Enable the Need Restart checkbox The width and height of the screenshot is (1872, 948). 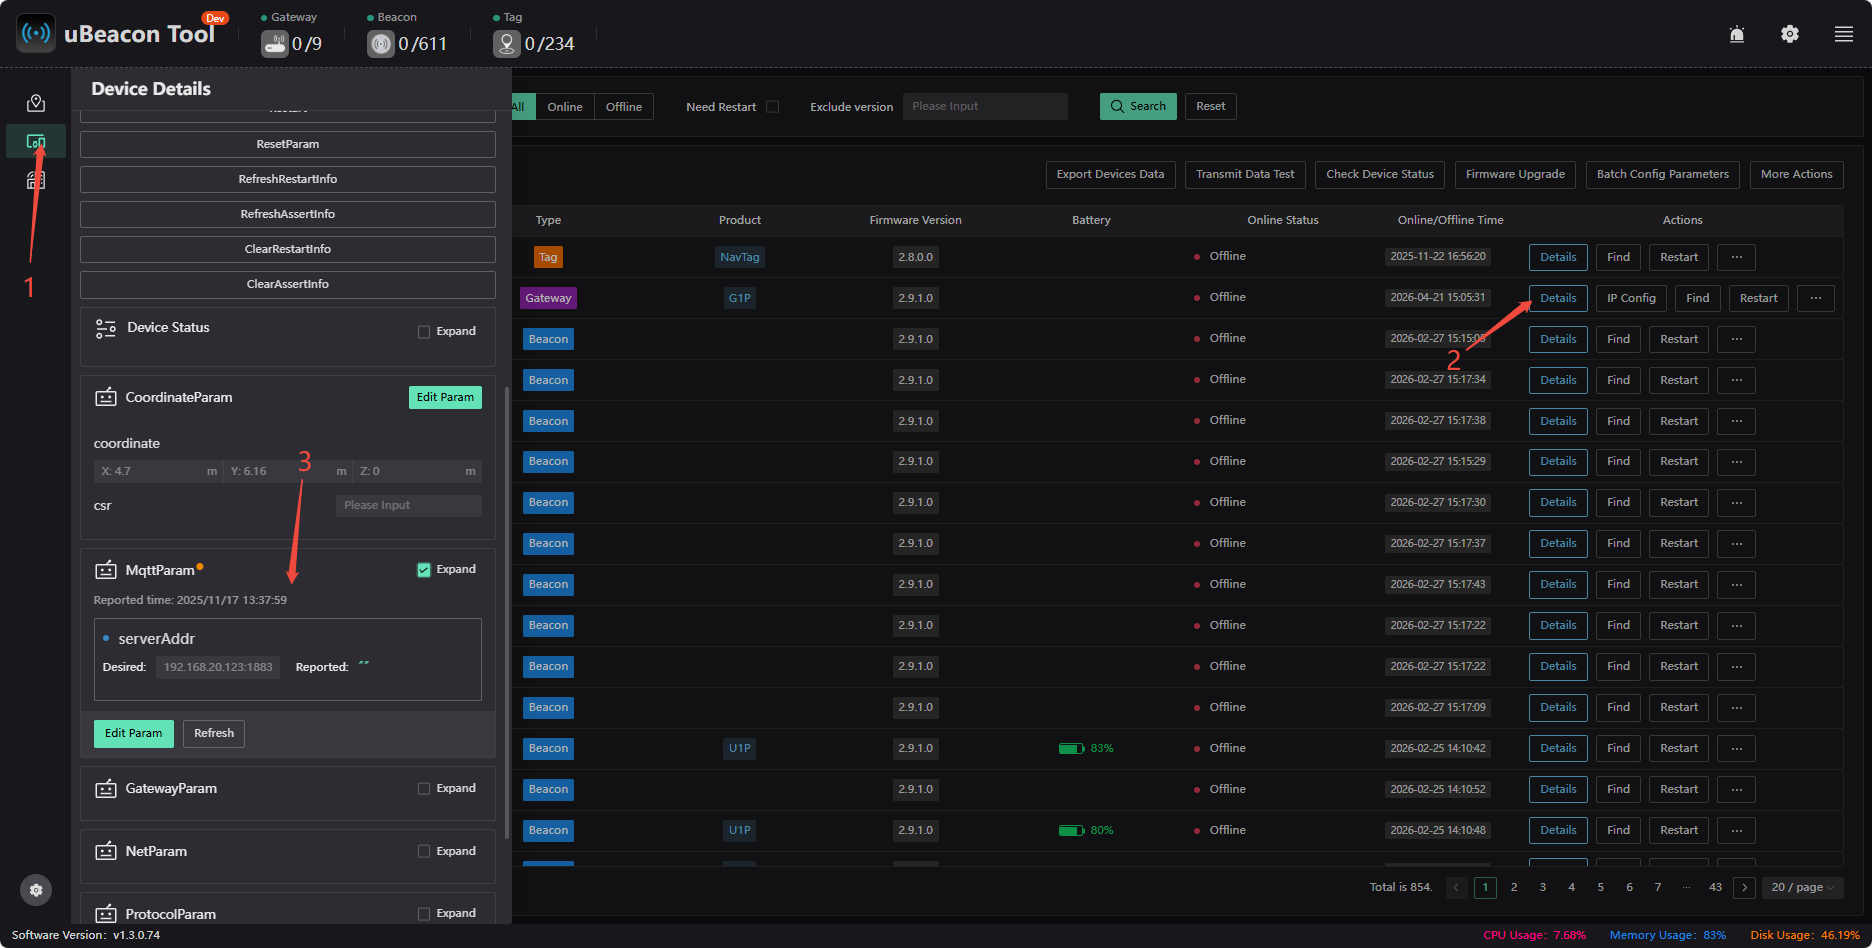coord(772,107)
